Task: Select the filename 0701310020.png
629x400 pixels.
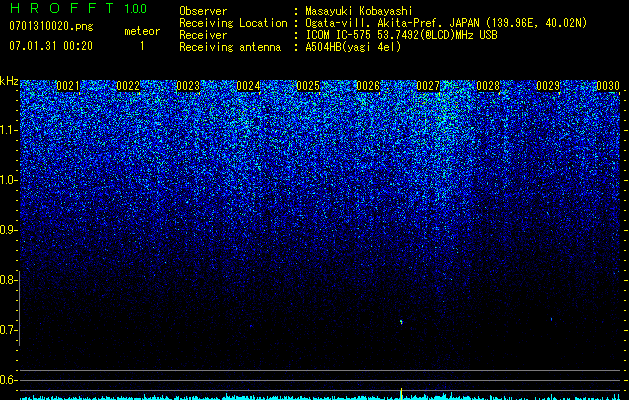Action: (x=51, y=26)
